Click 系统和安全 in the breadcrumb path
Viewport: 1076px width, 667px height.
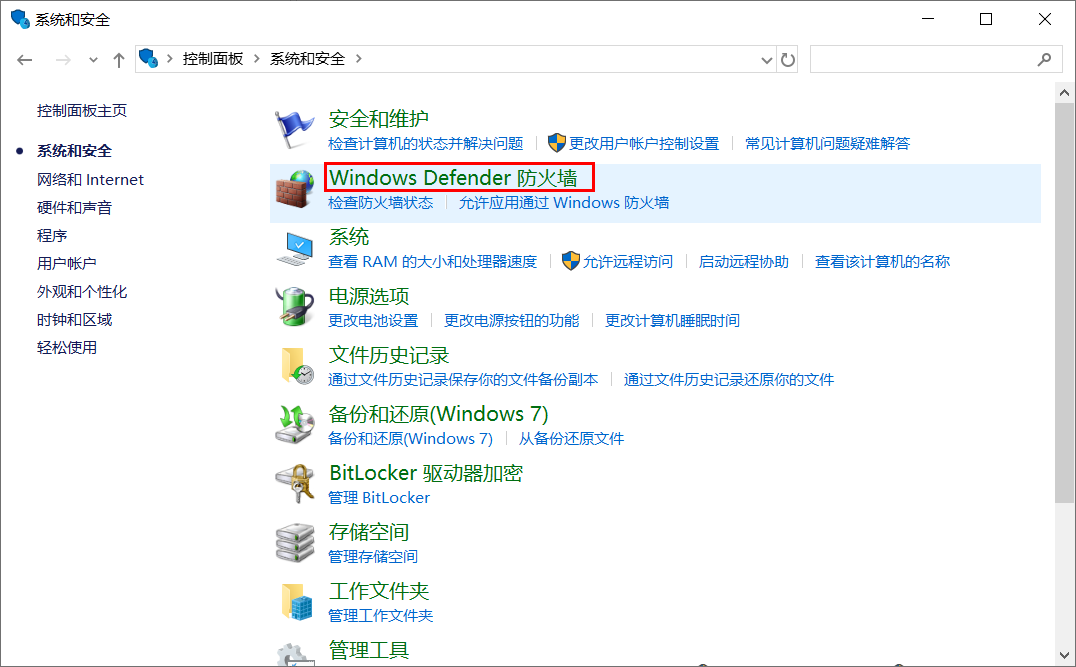point(307,59)
